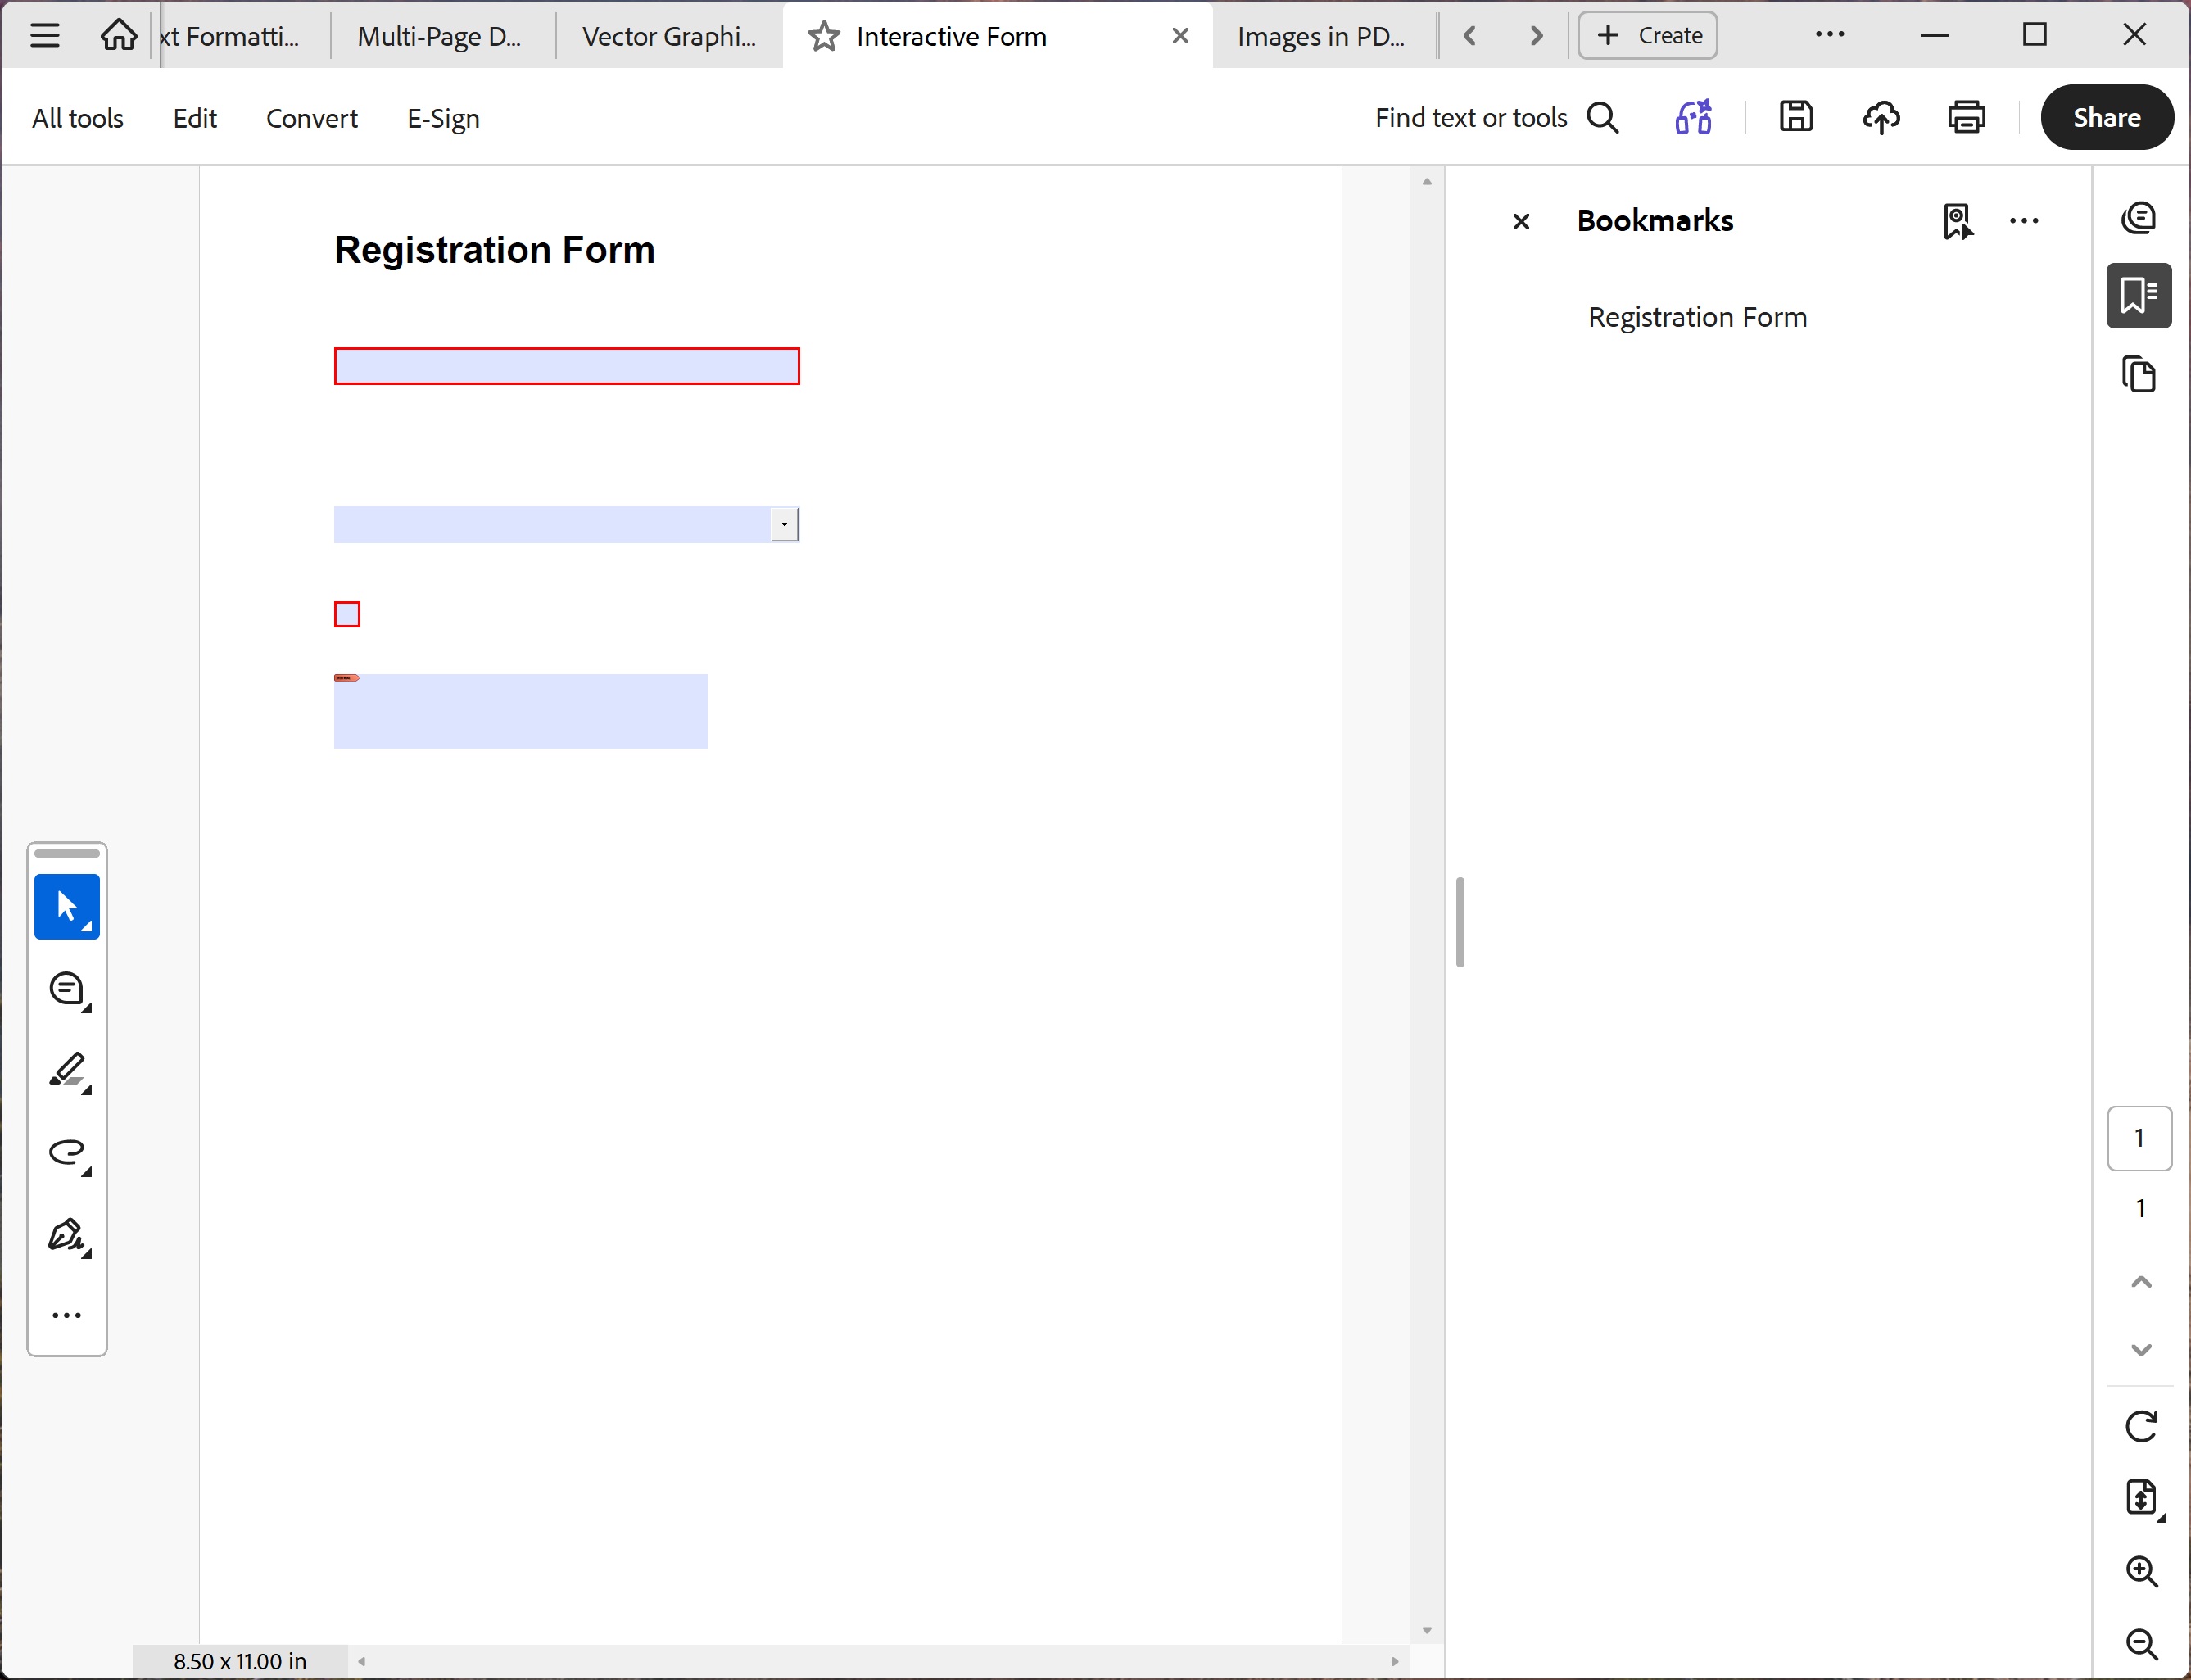This screenshot has height=1680, width=2191.
Task: Toggle the Bookmarks panel in right rail
Action: coord(2139,295)
